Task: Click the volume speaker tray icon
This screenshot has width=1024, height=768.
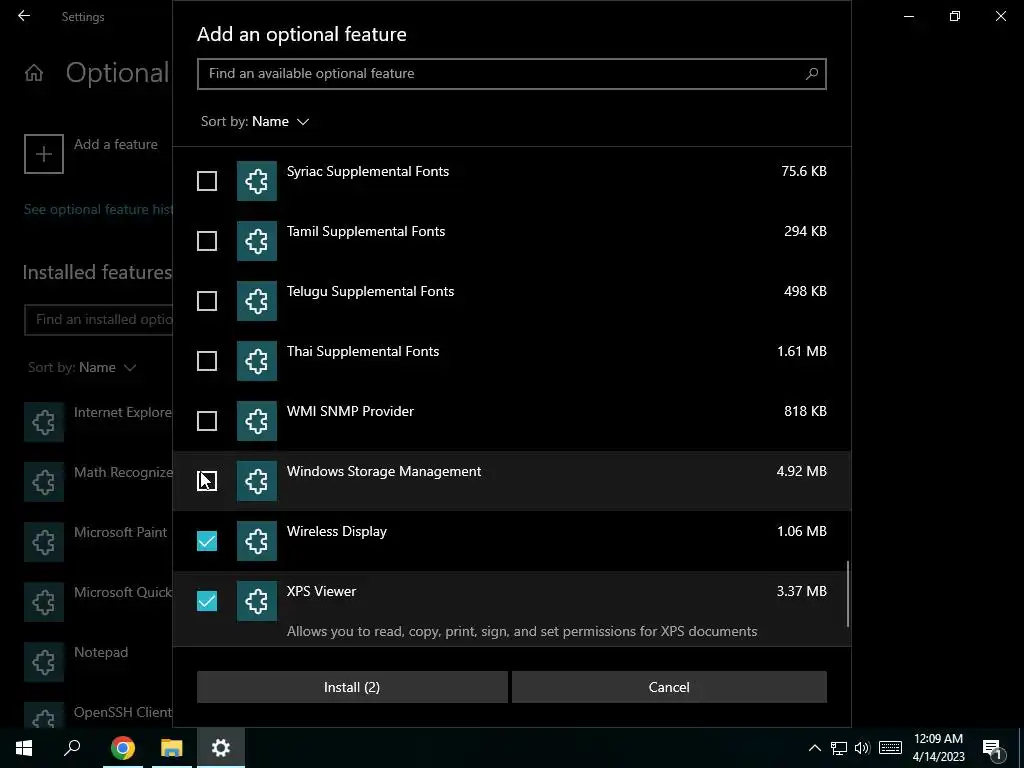Action: [862, 748]
